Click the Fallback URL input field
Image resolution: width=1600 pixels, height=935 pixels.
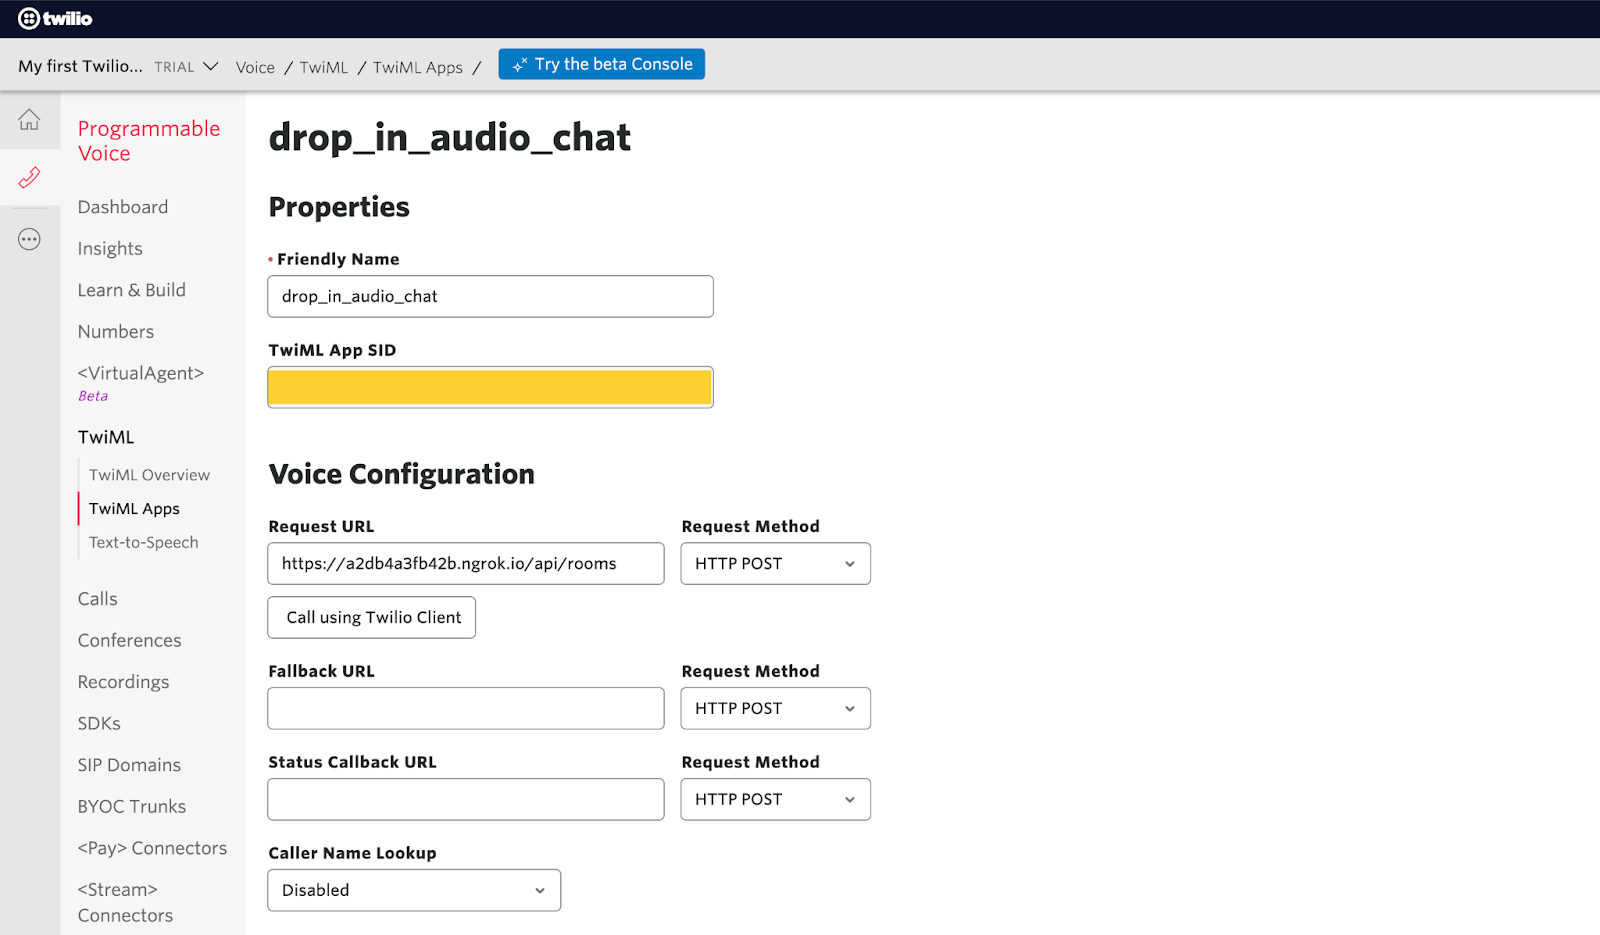tap(466, 709)
